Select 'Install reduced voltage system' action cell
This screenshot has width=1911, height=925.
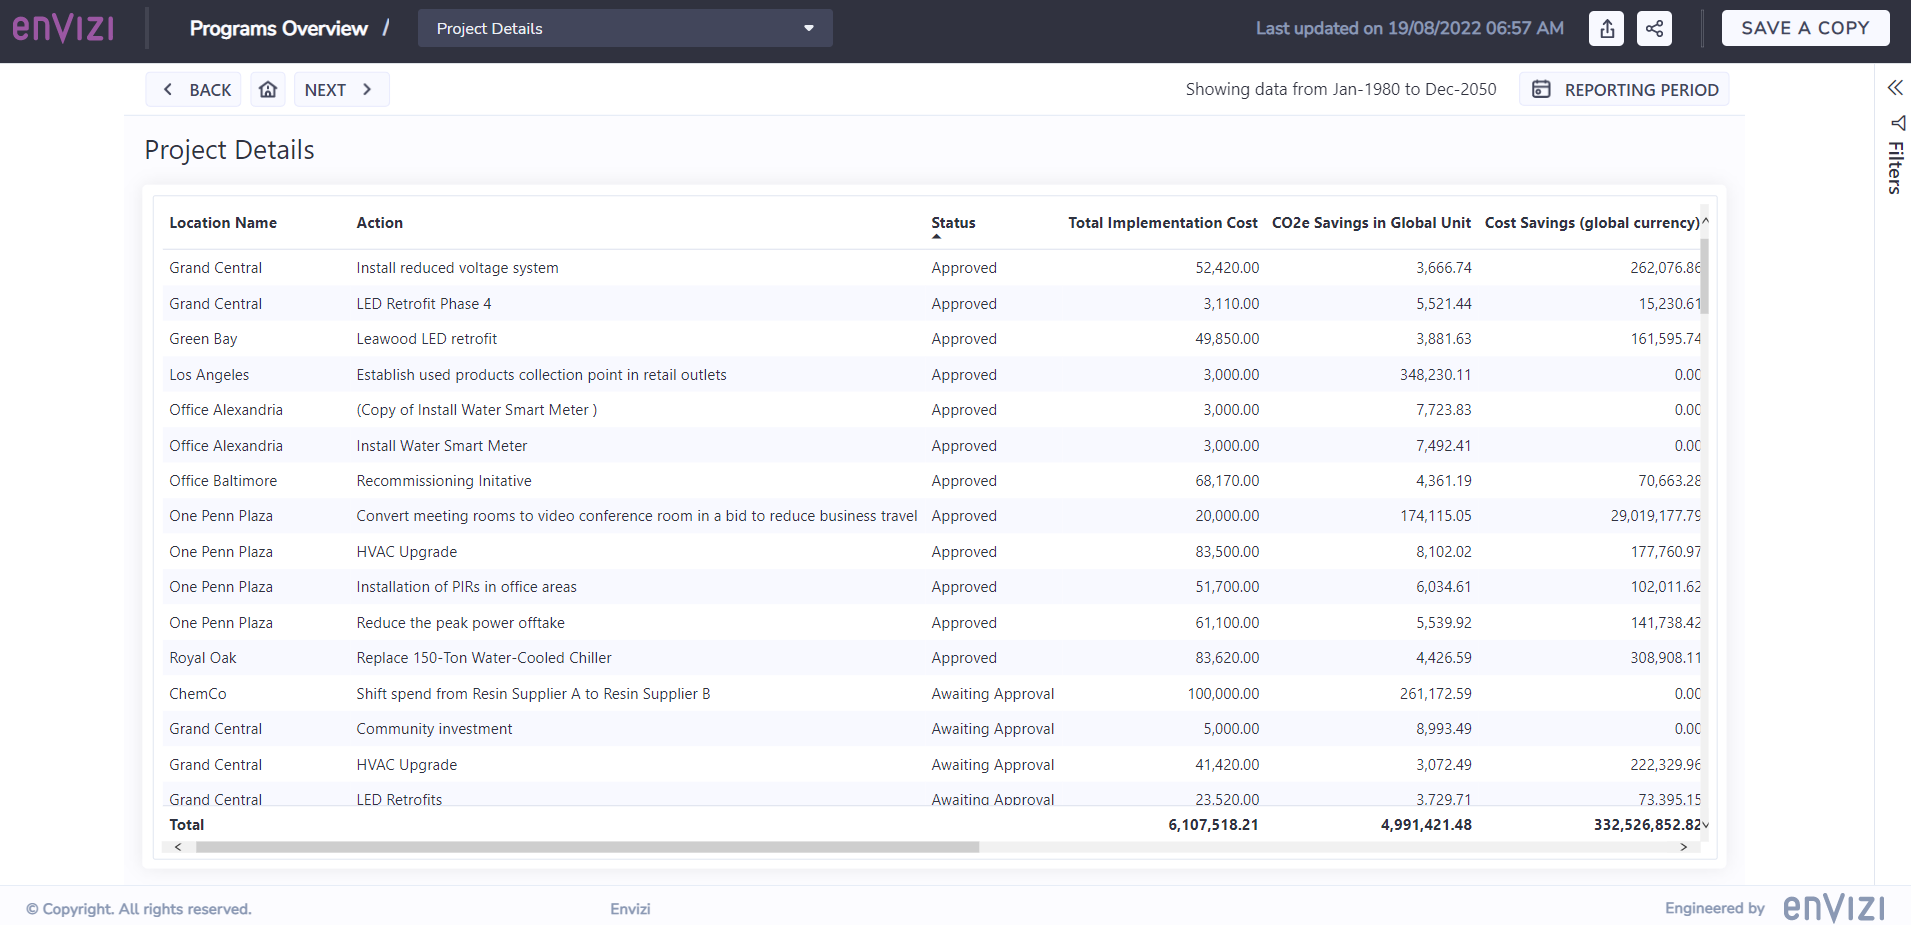[458, 268]
